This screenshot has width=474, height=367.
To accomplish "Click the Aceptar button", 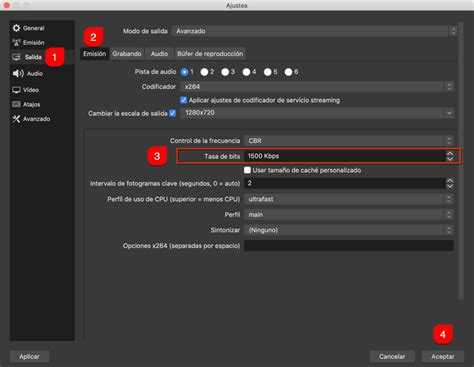I will 443,356.
